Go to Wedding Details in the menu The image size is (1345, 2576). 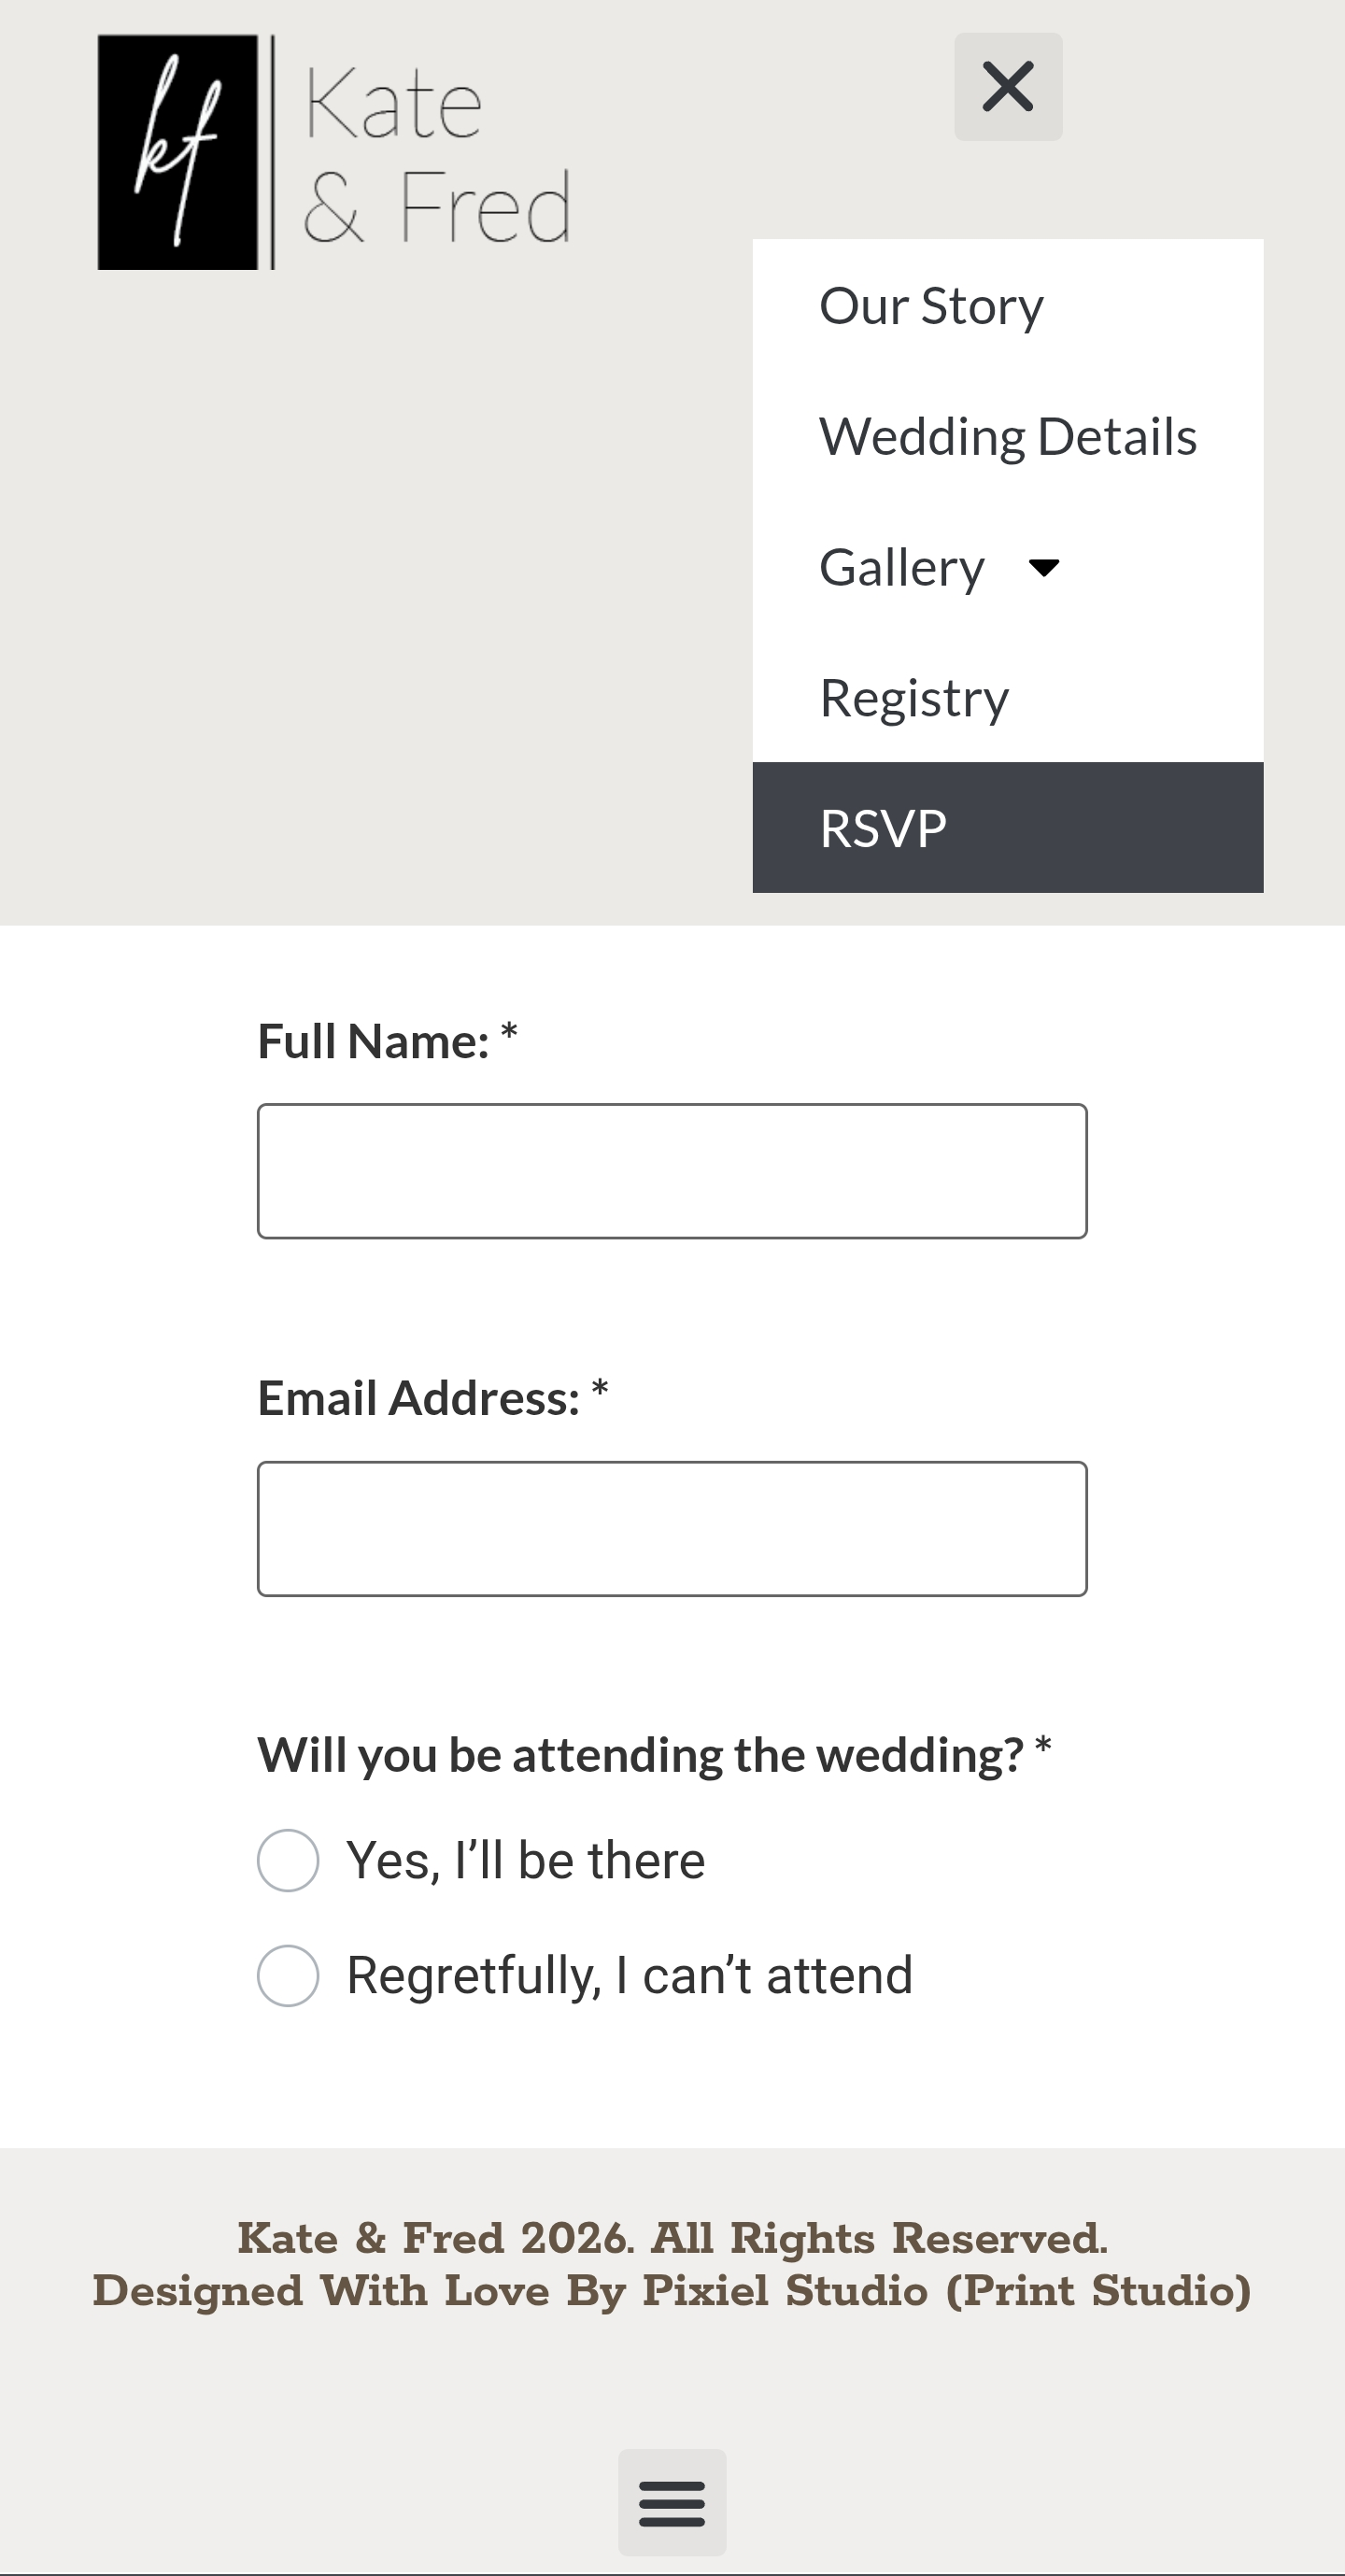(1007, 437)
